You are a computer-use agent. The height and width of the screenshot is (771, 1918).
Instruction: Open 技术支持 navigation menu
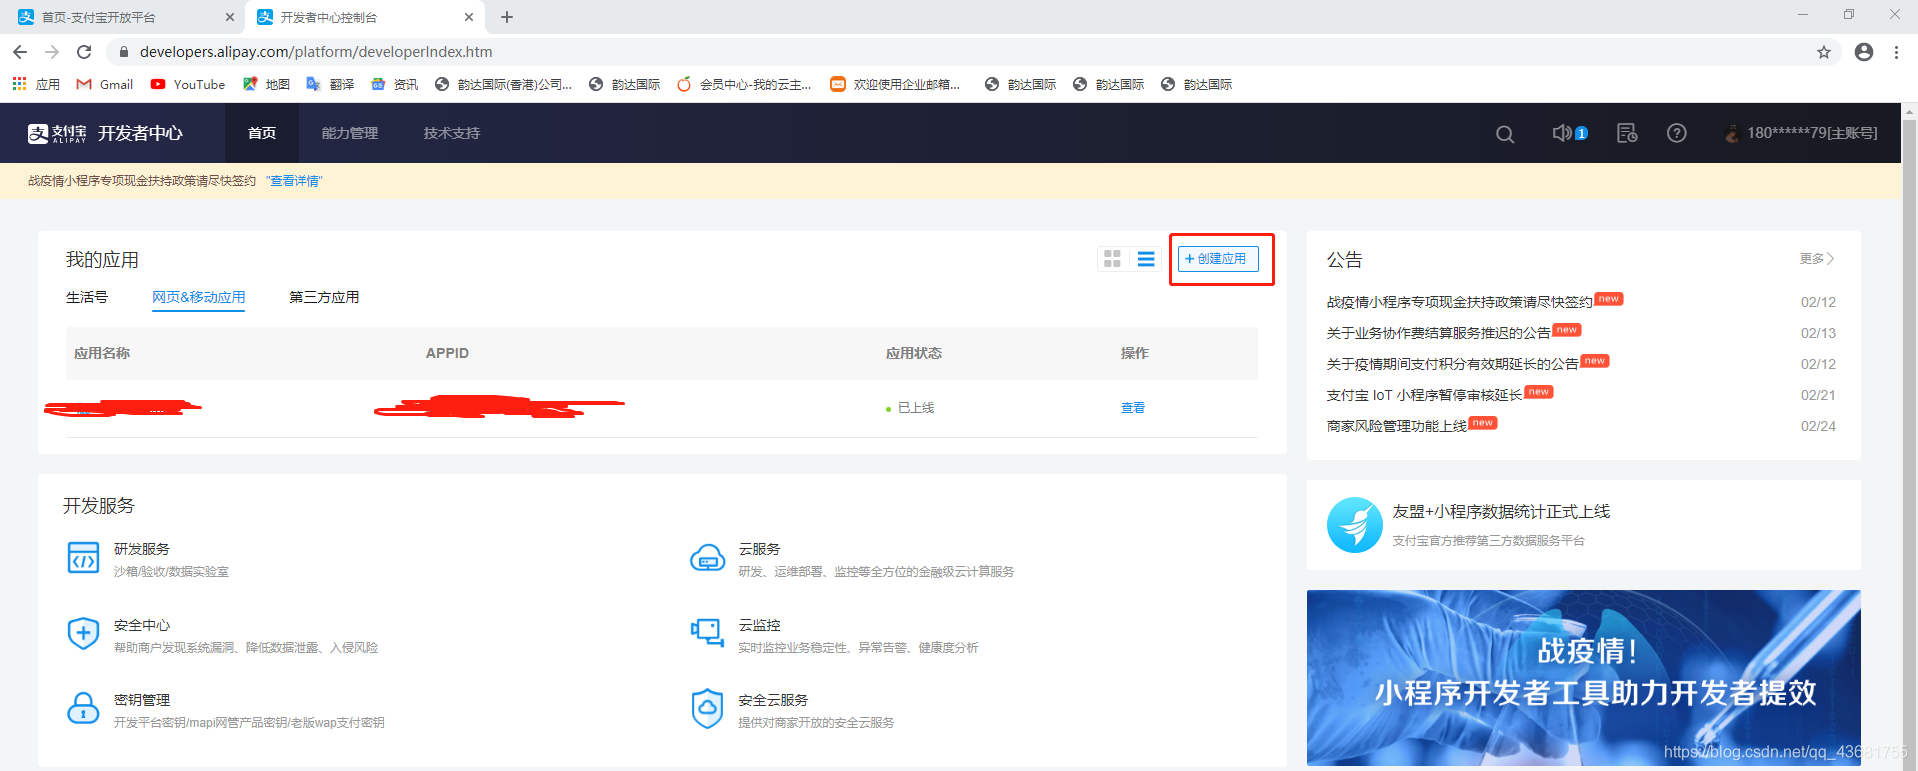(x=452, y=133)
